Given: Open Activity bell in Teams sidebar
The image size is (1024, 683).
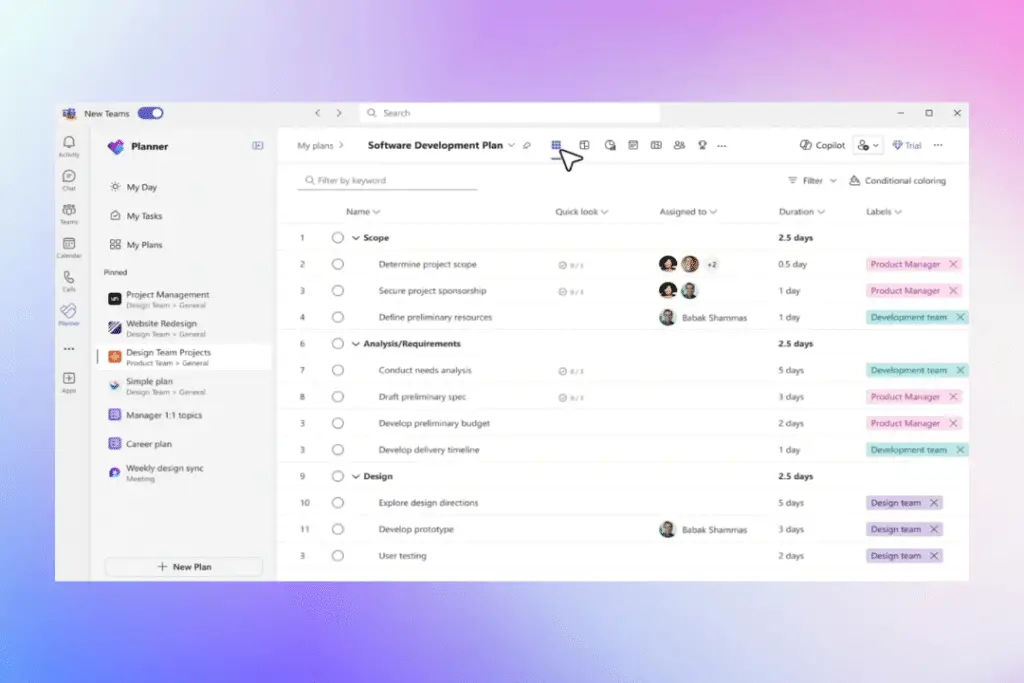Looking at the screenshot, I should 69,145.
